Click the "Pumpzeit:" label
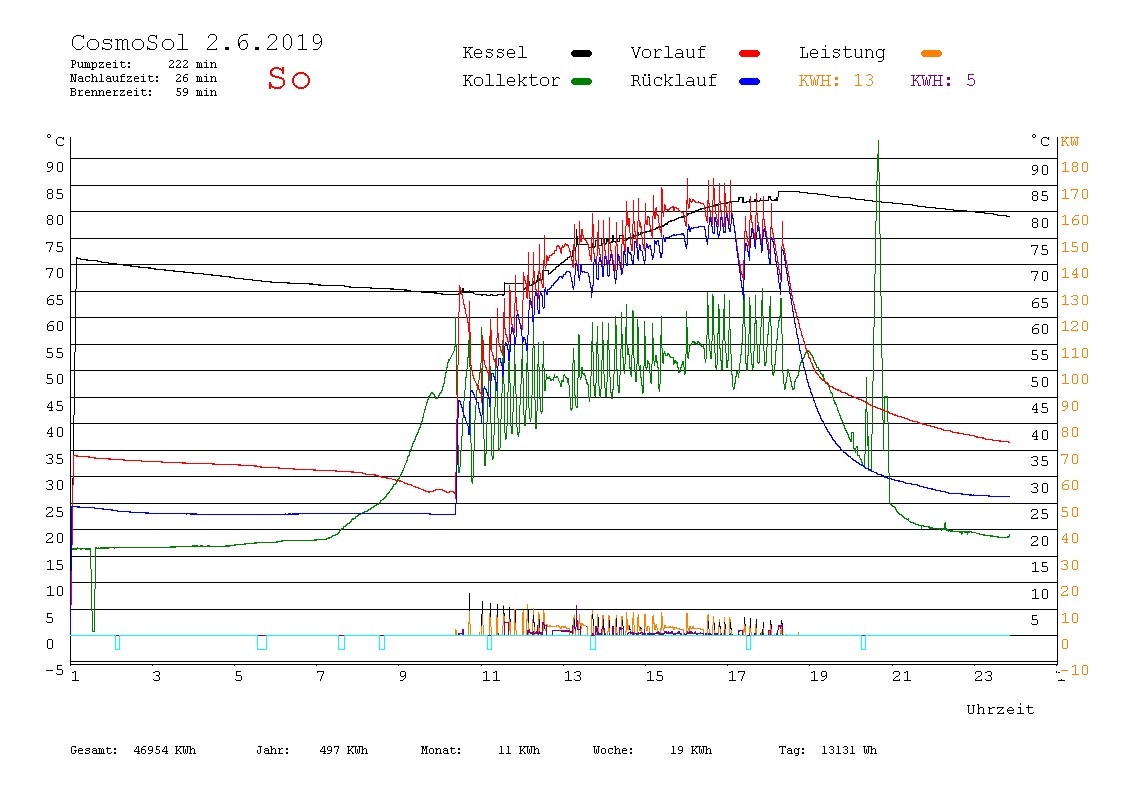The width and height of the screenshot is (1148, 812). point(101,64)
